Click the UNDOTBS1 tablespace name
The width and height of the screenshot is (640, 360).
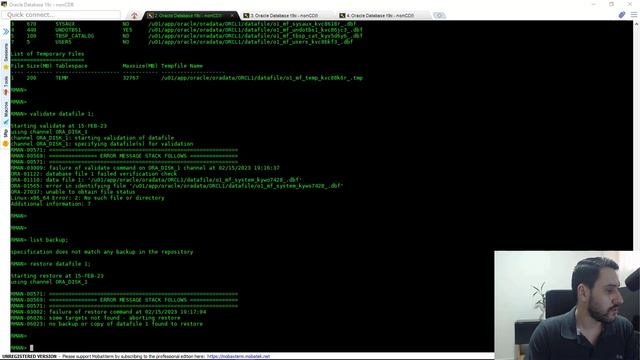(x=68, y=30)
